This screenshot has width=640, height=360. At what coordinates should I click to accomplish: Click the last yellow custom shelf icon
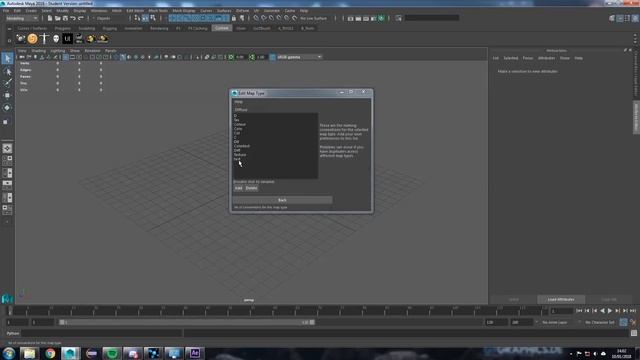(x=102, y=39)
